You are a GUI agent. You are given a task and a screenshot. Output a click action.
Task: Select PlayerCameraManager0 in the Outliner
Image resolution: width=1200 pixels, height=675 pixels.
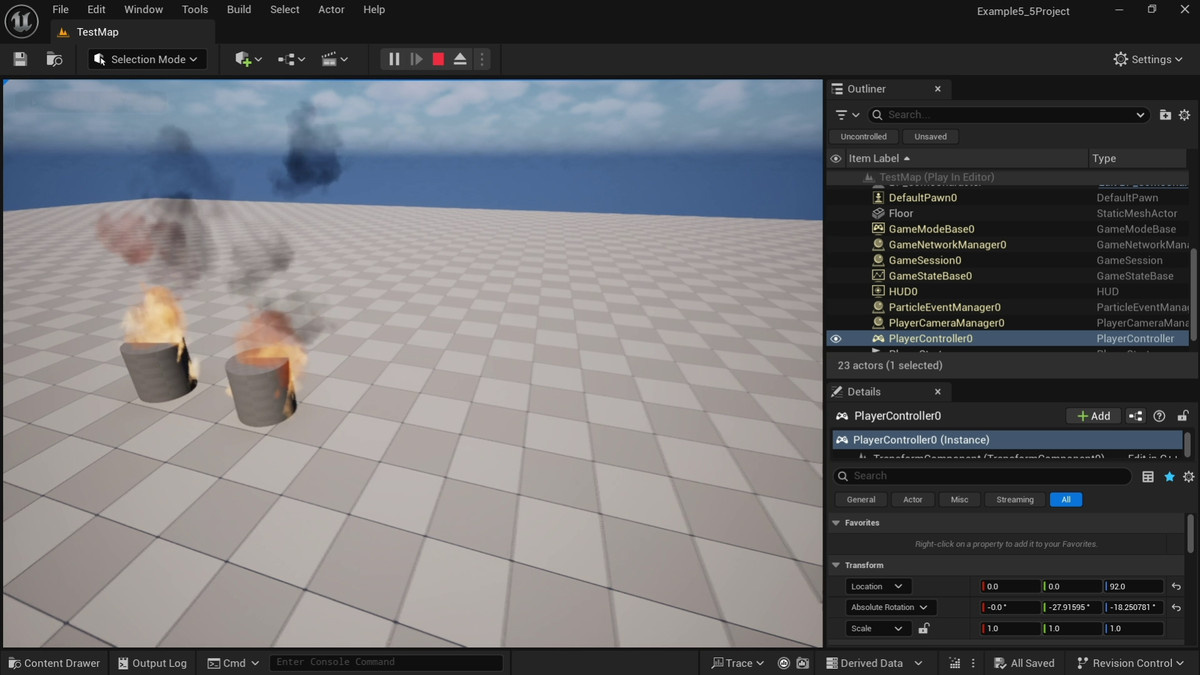[x=946, y=323]
